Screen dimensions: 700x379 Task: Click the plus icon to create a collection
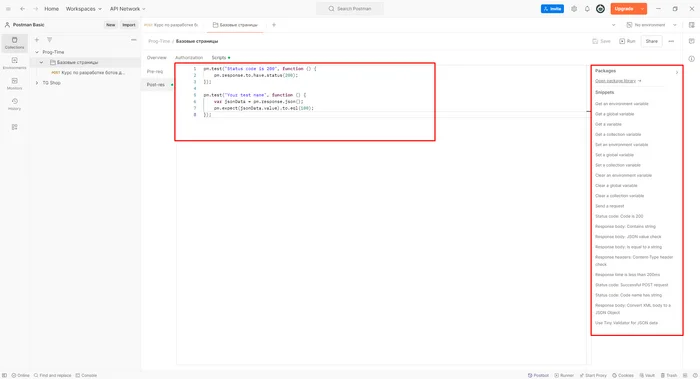pyautogui.click(x=37, y=40)
